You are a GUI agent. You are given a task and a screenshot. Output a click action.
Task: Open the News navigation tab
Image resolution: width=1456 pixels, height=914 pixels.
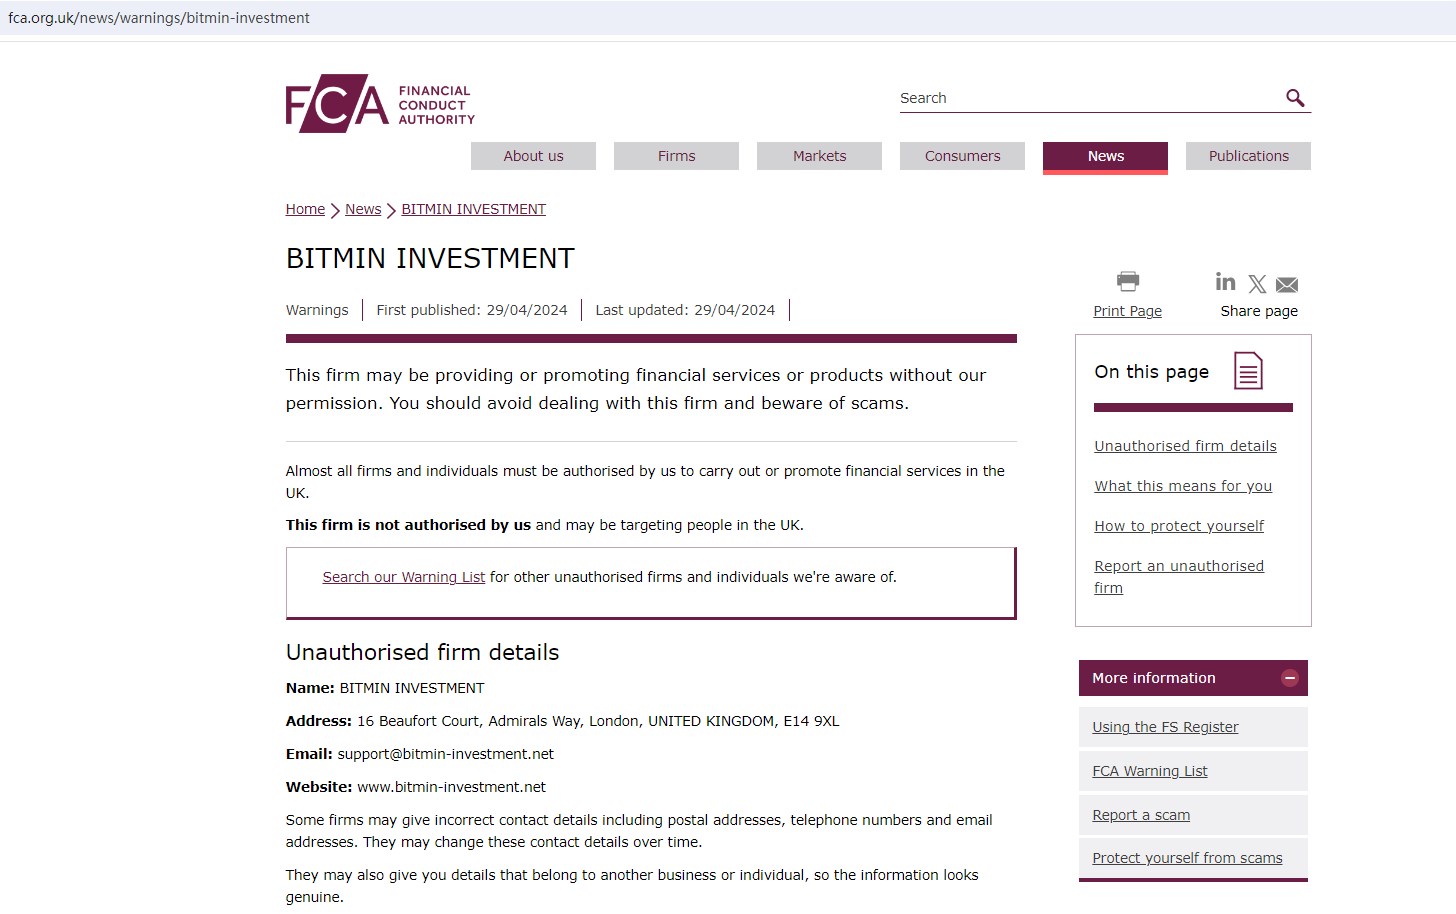[1105, 156]
